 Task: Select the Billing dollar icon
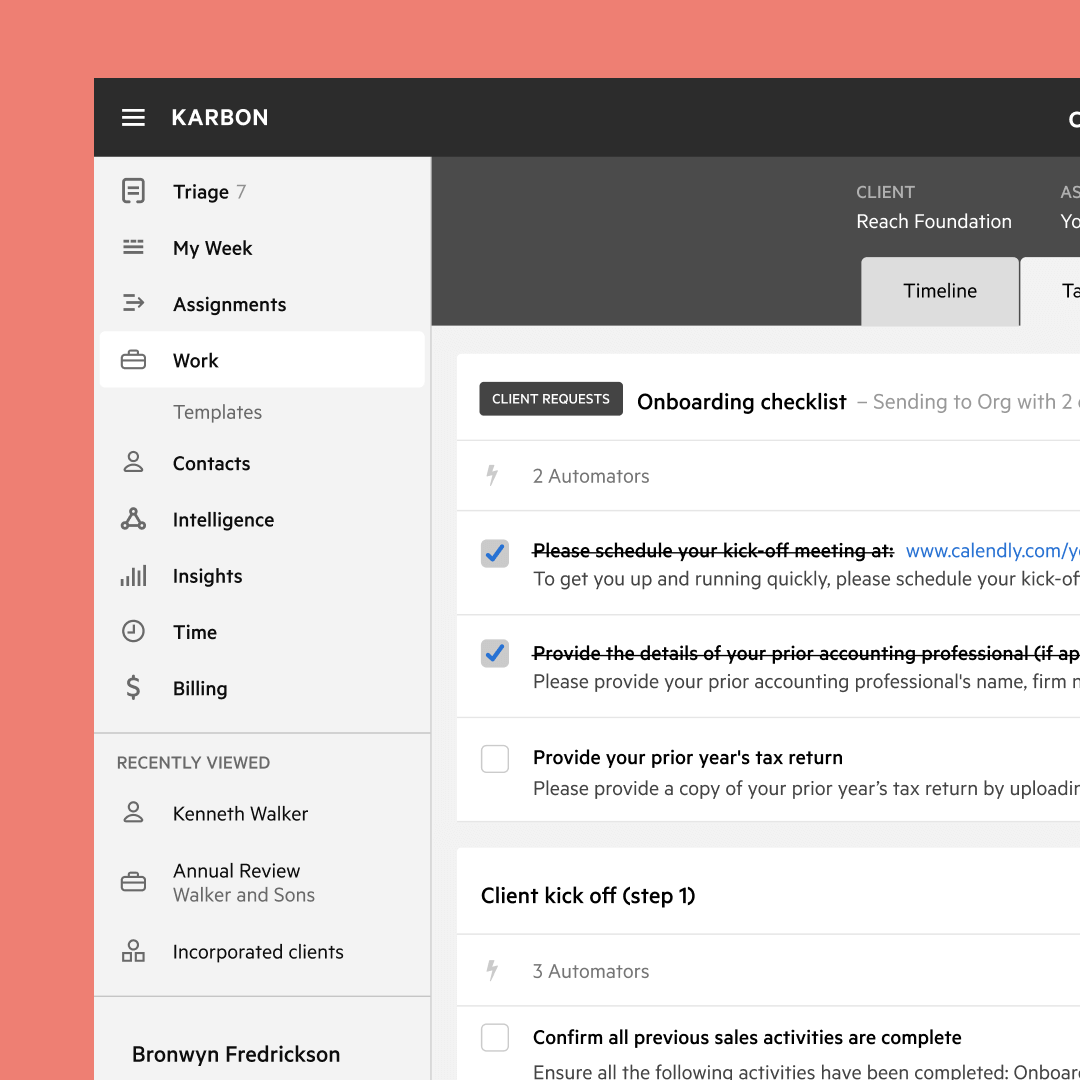pyautogui.click(x=133, y=688)
